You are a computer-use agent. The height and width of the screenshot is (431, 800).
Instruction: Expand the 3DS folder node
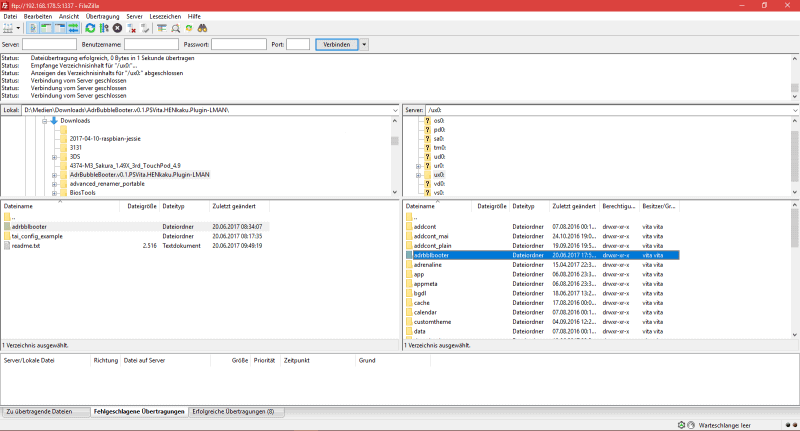[x=55, y=157]
